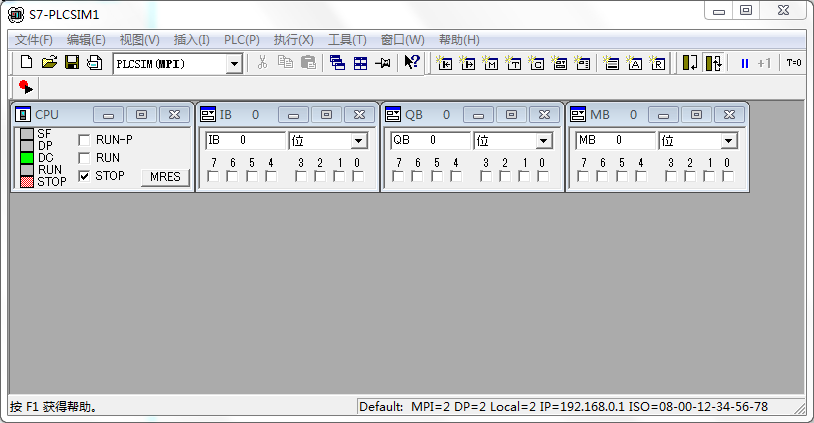Toggle bit 0 in QB window
This screenshot has width=814, height=423.
[x=542, y=176]
